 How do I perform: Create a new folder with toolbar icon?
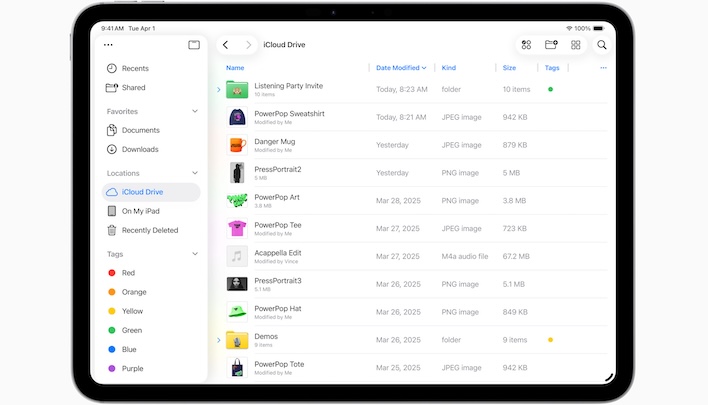[x=551, y=45]
